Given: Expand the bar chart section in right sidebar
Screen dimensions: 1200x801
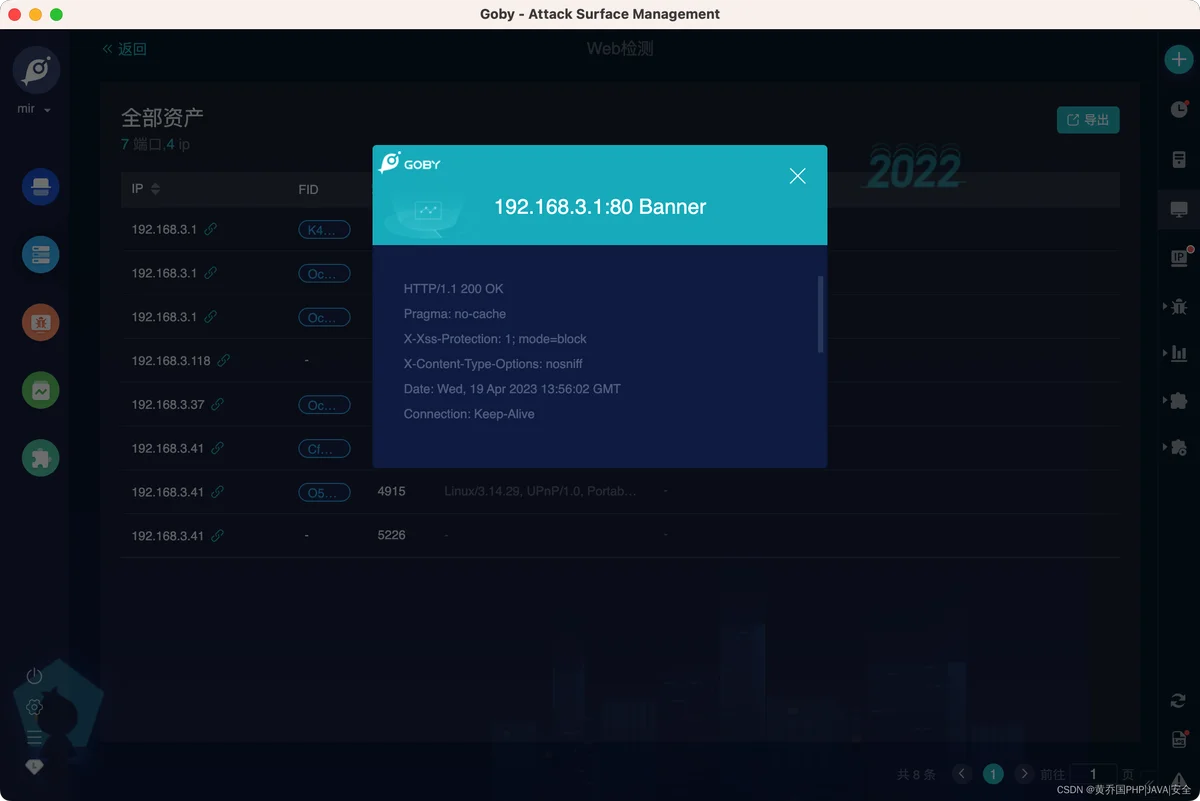Looking at the screenshot, I should pos(1177,353).
